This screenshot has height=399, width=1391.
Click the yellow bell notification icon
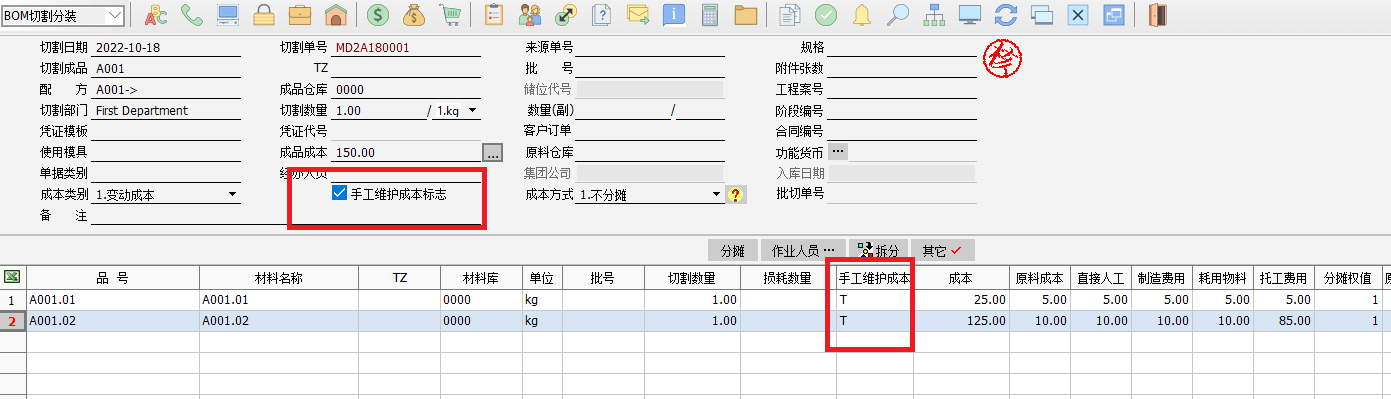(x=862, y=15)
